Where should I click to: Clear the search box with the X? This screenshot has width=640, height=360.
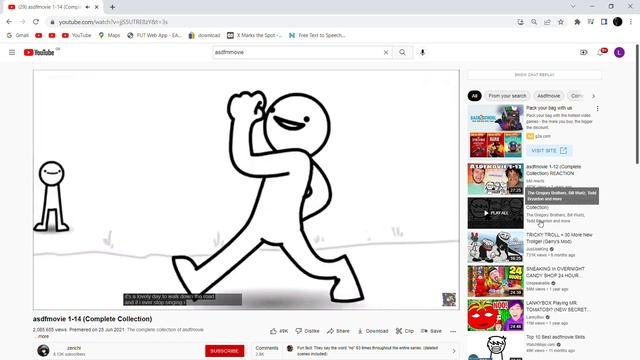[386, 52]
